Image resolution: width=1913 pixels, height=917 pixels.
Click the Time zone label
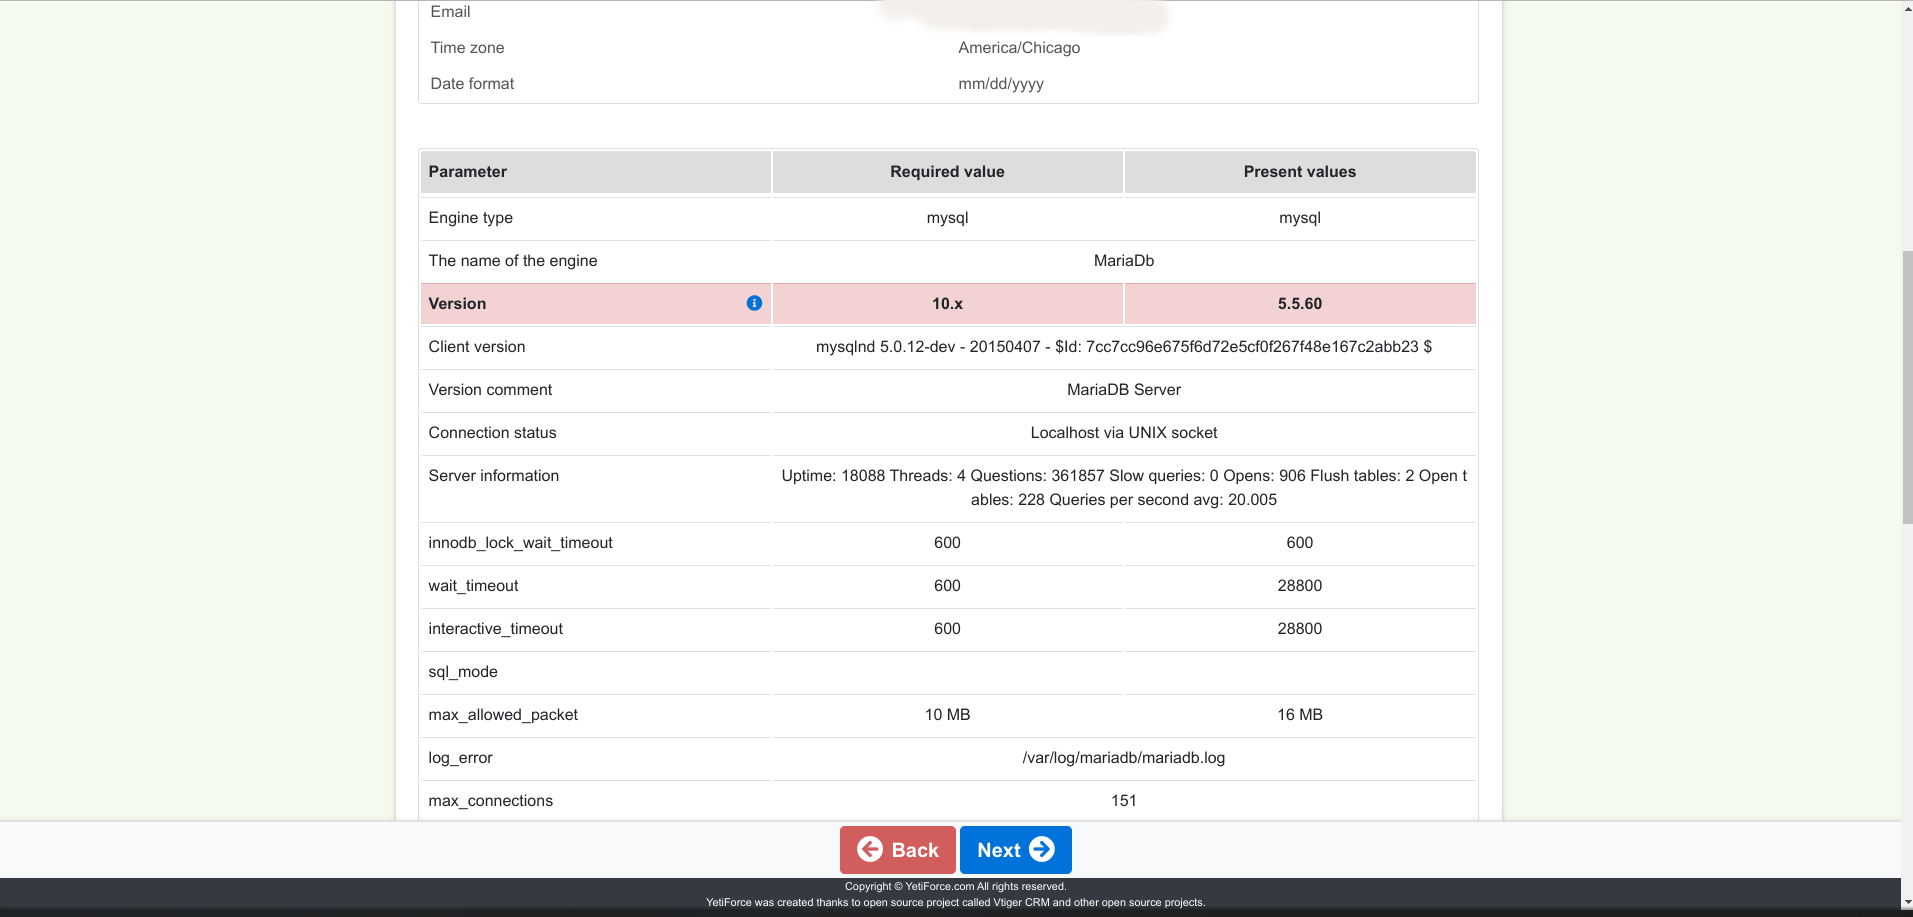point(467,48)
